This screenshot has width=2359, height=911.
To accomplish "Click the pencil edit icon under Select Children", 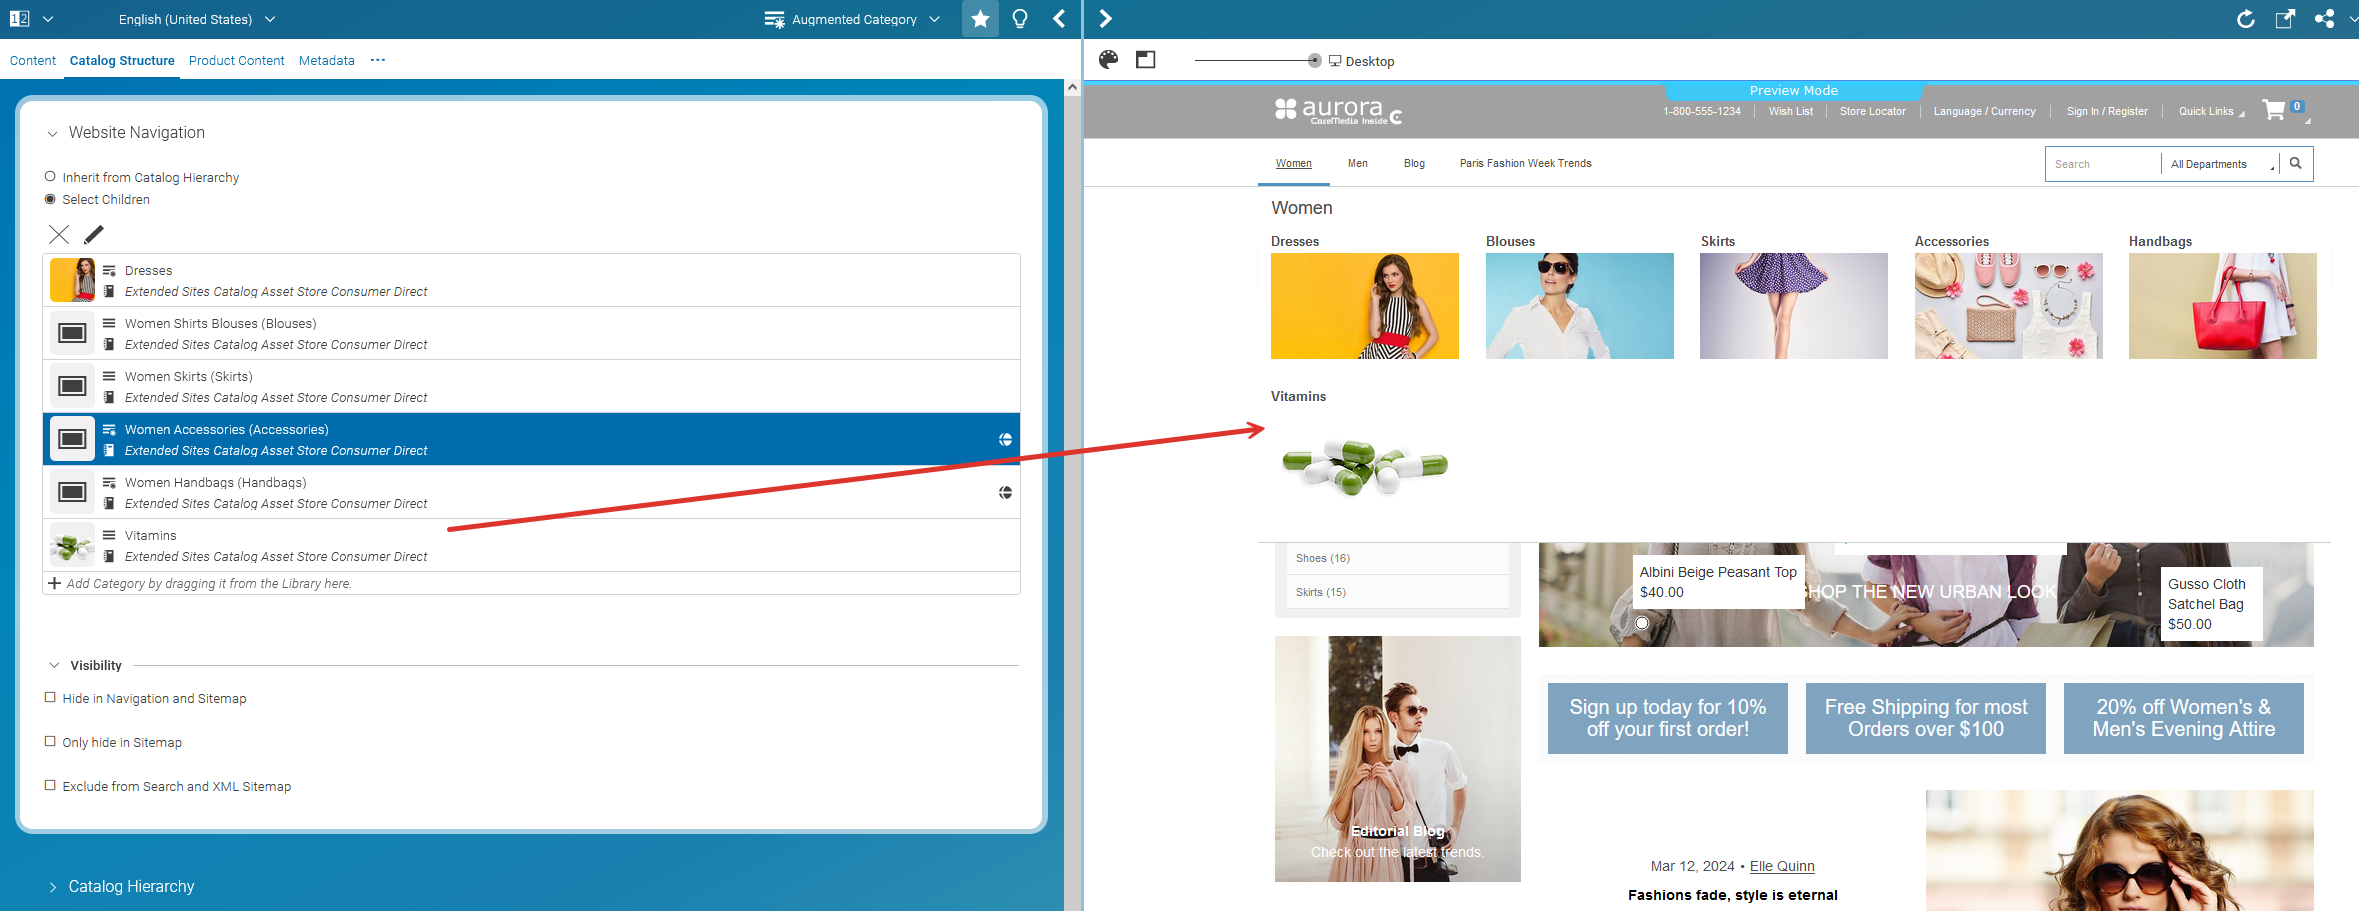I will [x=93, y=234].
